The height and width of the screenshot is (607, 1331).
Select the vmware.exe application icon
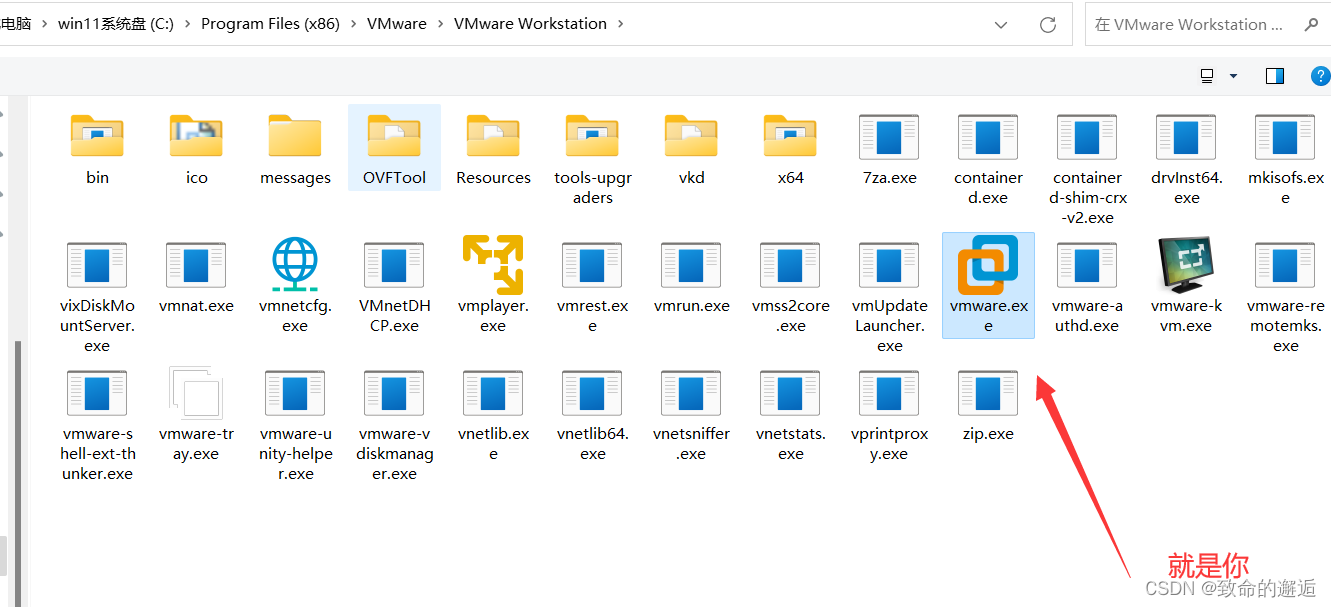(988, 264)
